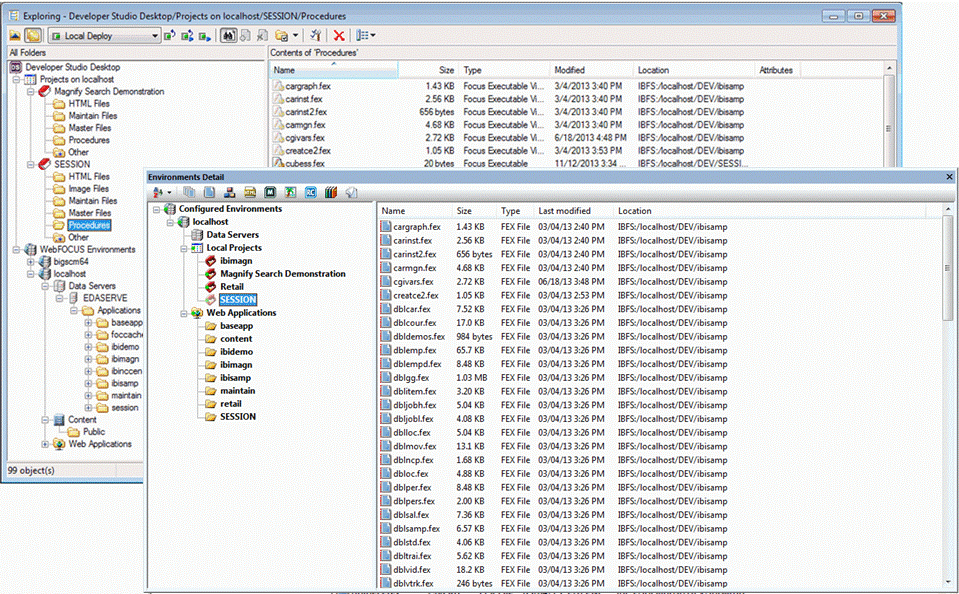Expand the Web Applications node in Explorer tree
959x594 pixels.
click(x=45, y=444)
